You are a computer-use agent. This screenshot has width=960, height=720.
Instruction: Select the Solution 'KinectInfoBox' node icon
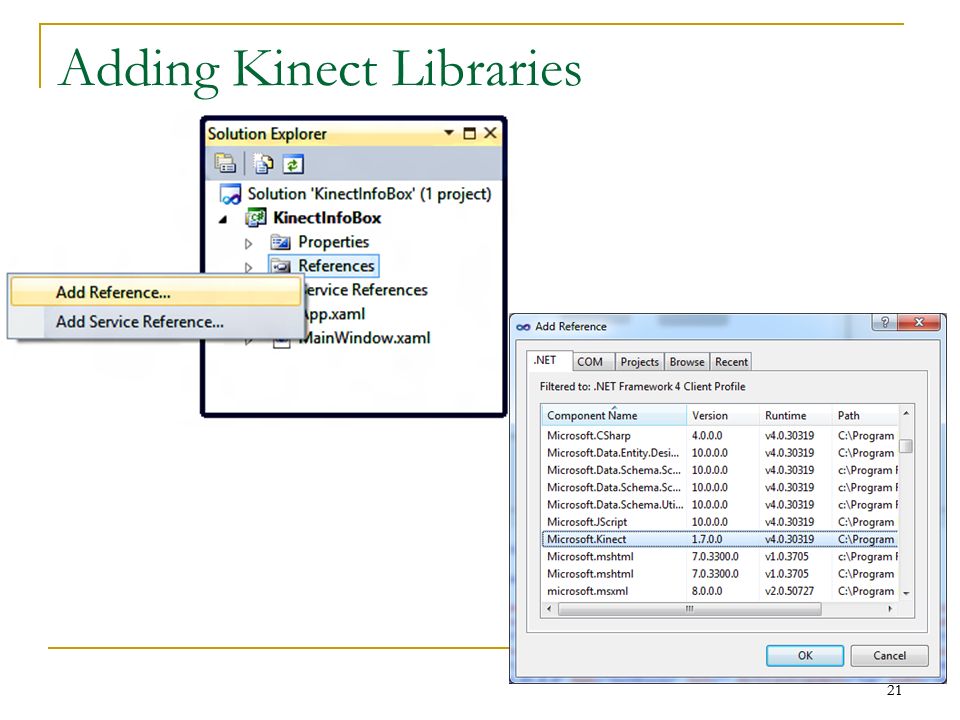pyautogui.click(x=230, y=195)
